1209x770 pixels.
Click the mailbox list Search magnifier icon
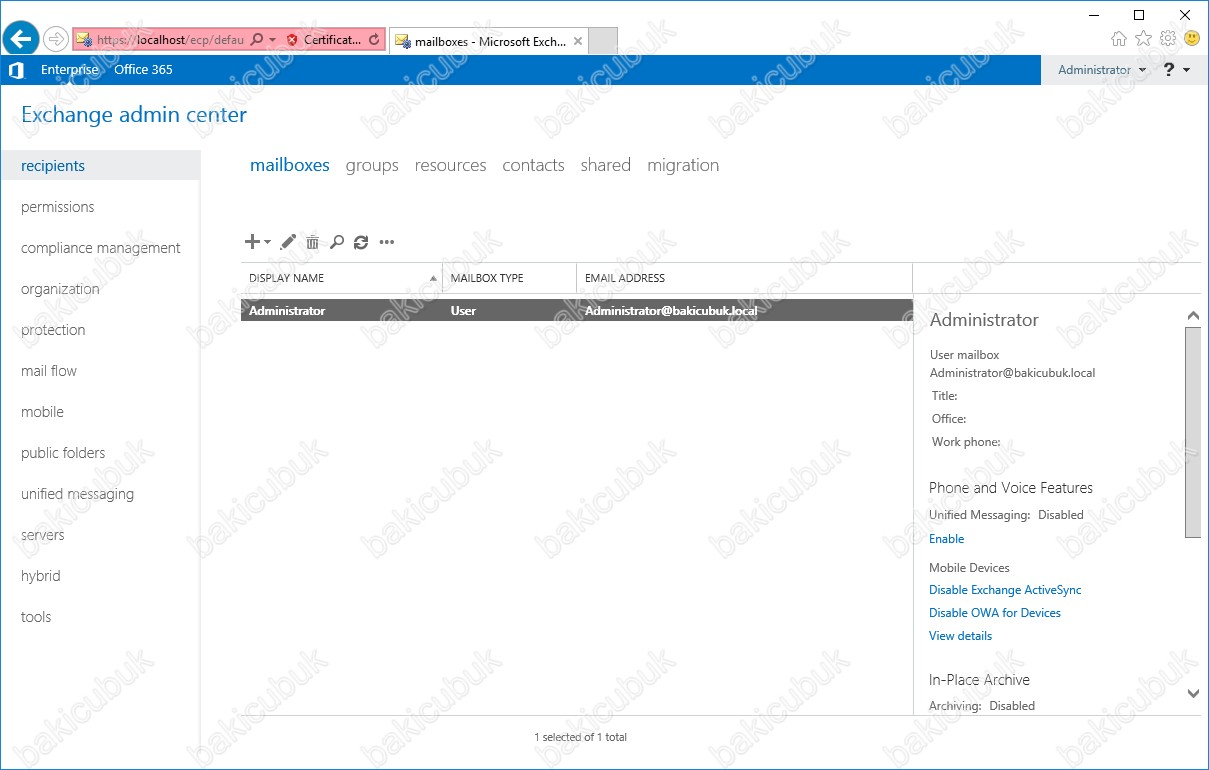pyautogui.click(x=337, y=242)
